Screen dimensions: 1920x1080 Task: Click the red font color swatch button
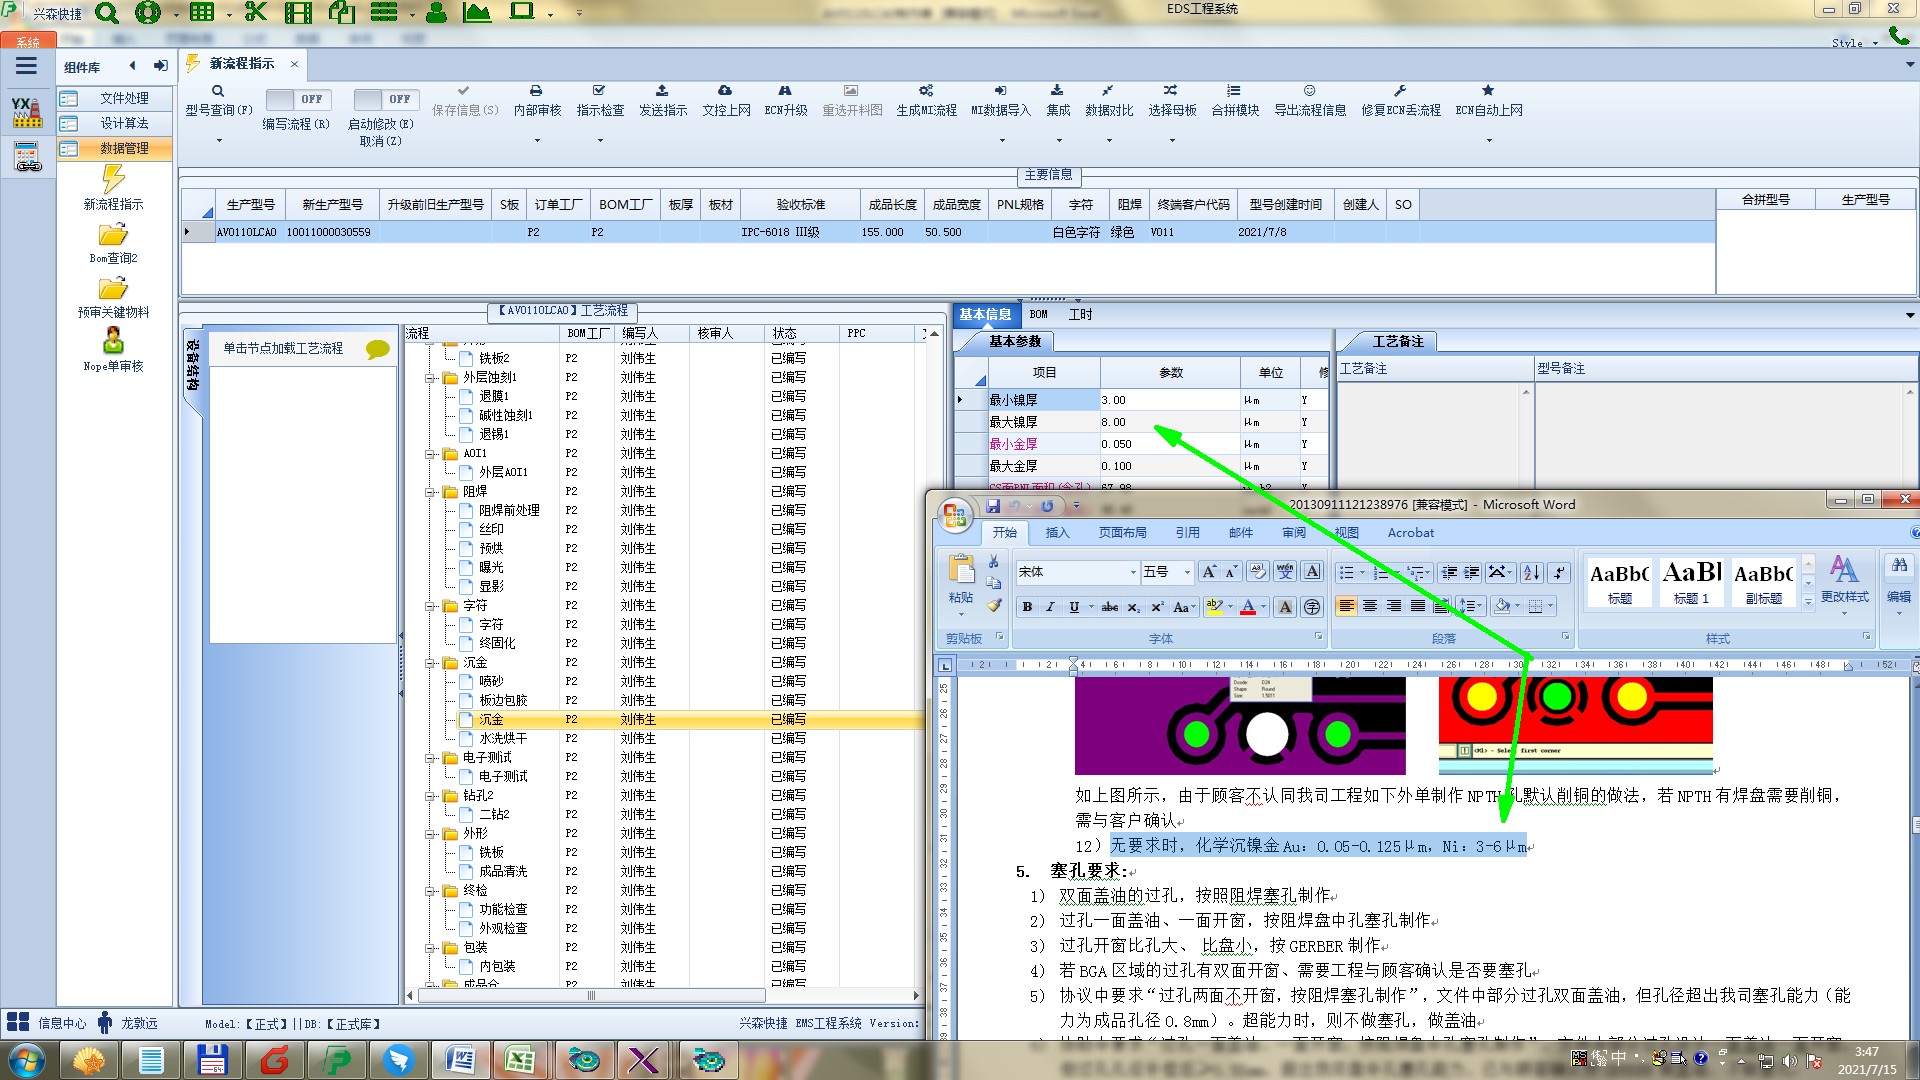tap(1248, 607)
